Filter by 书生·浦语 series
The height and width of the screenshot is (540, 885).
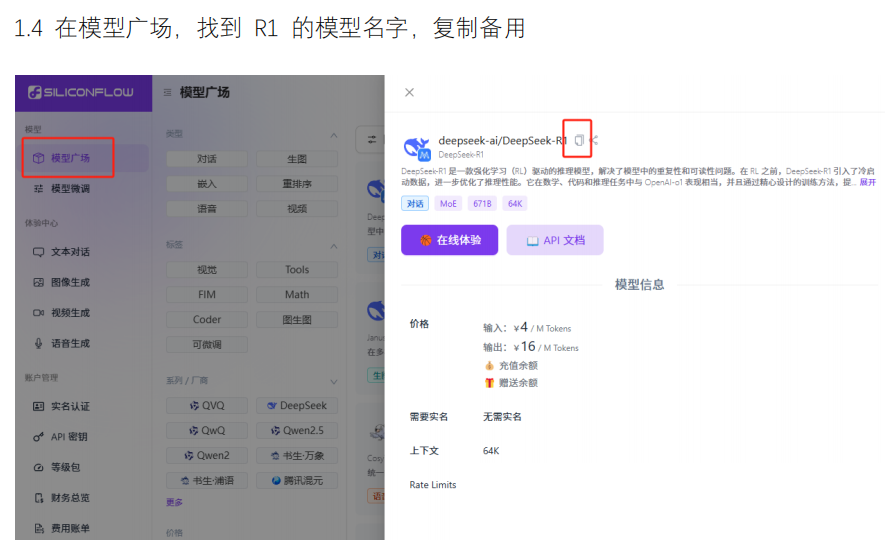tap(207, 480)
